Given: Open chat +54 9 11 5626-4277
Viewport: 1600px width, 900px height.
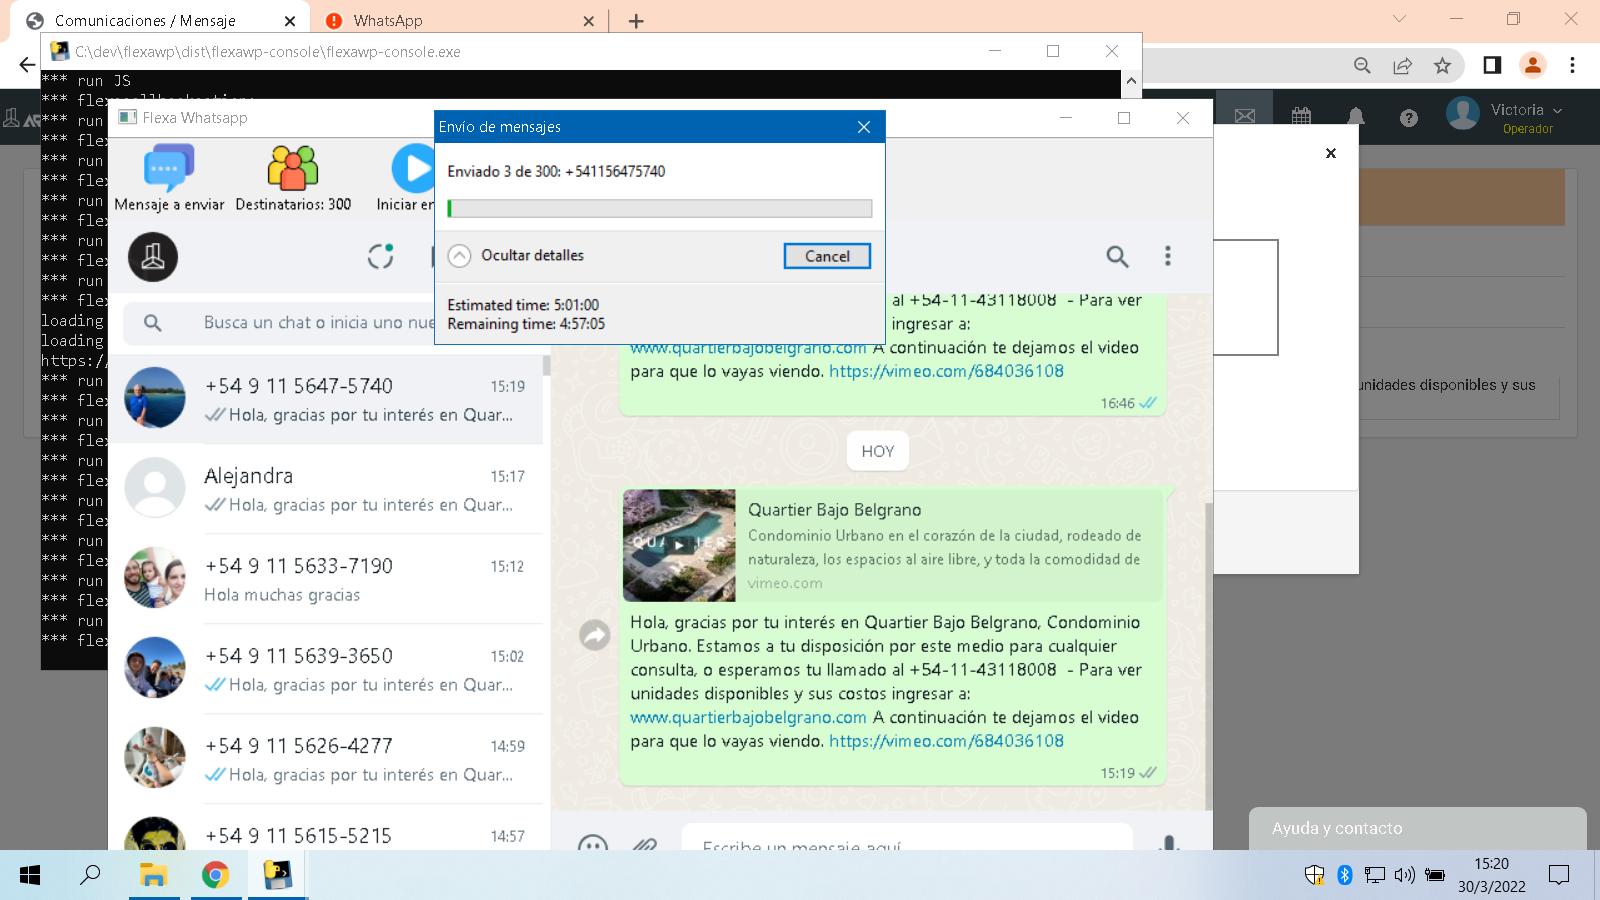Looking at the screenshot, I should click(x=325, y=759).
